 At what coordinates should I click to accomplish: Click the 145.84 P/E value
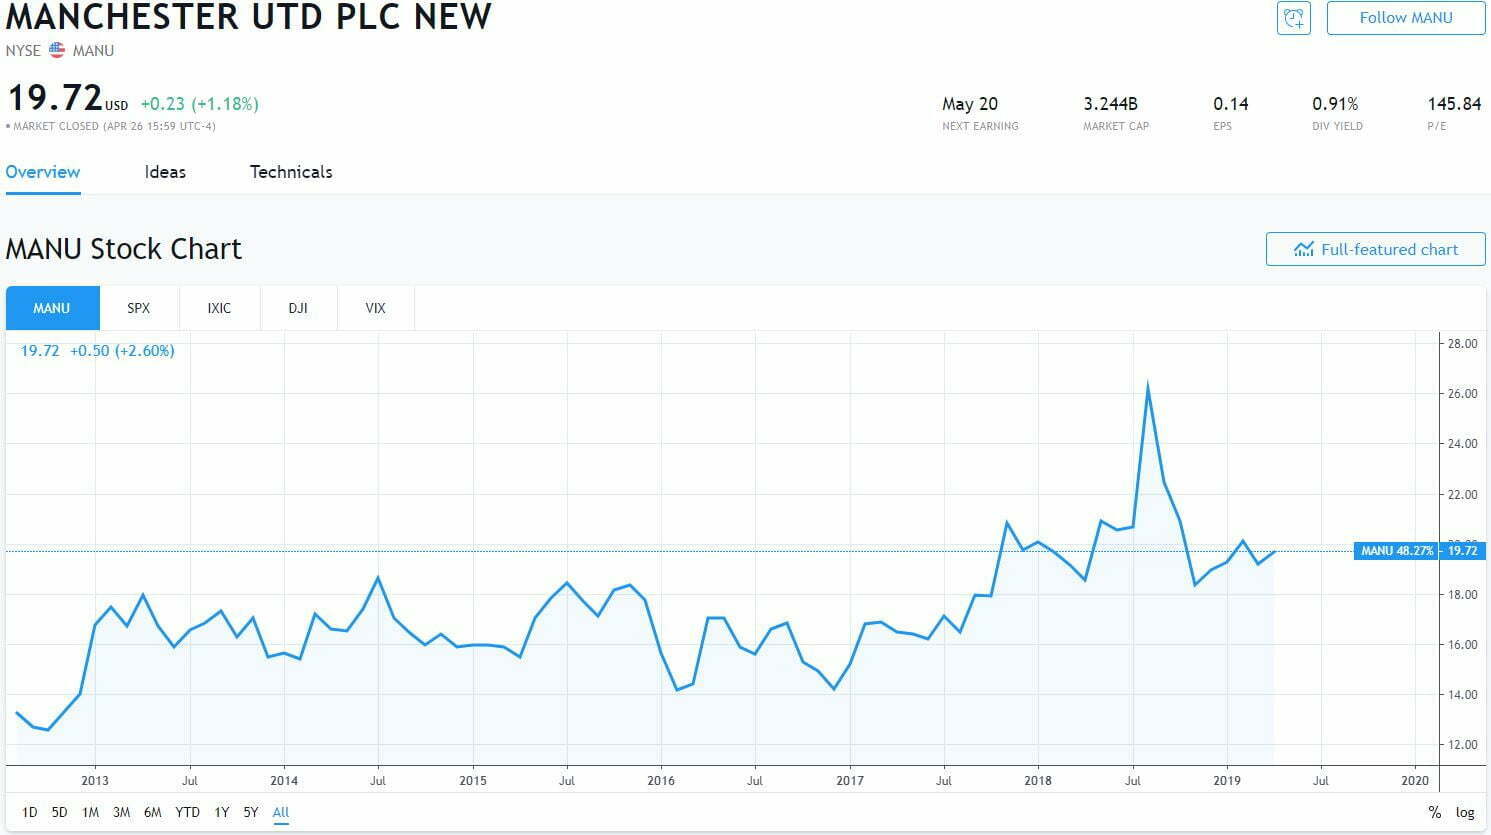tap(1454, 104)
